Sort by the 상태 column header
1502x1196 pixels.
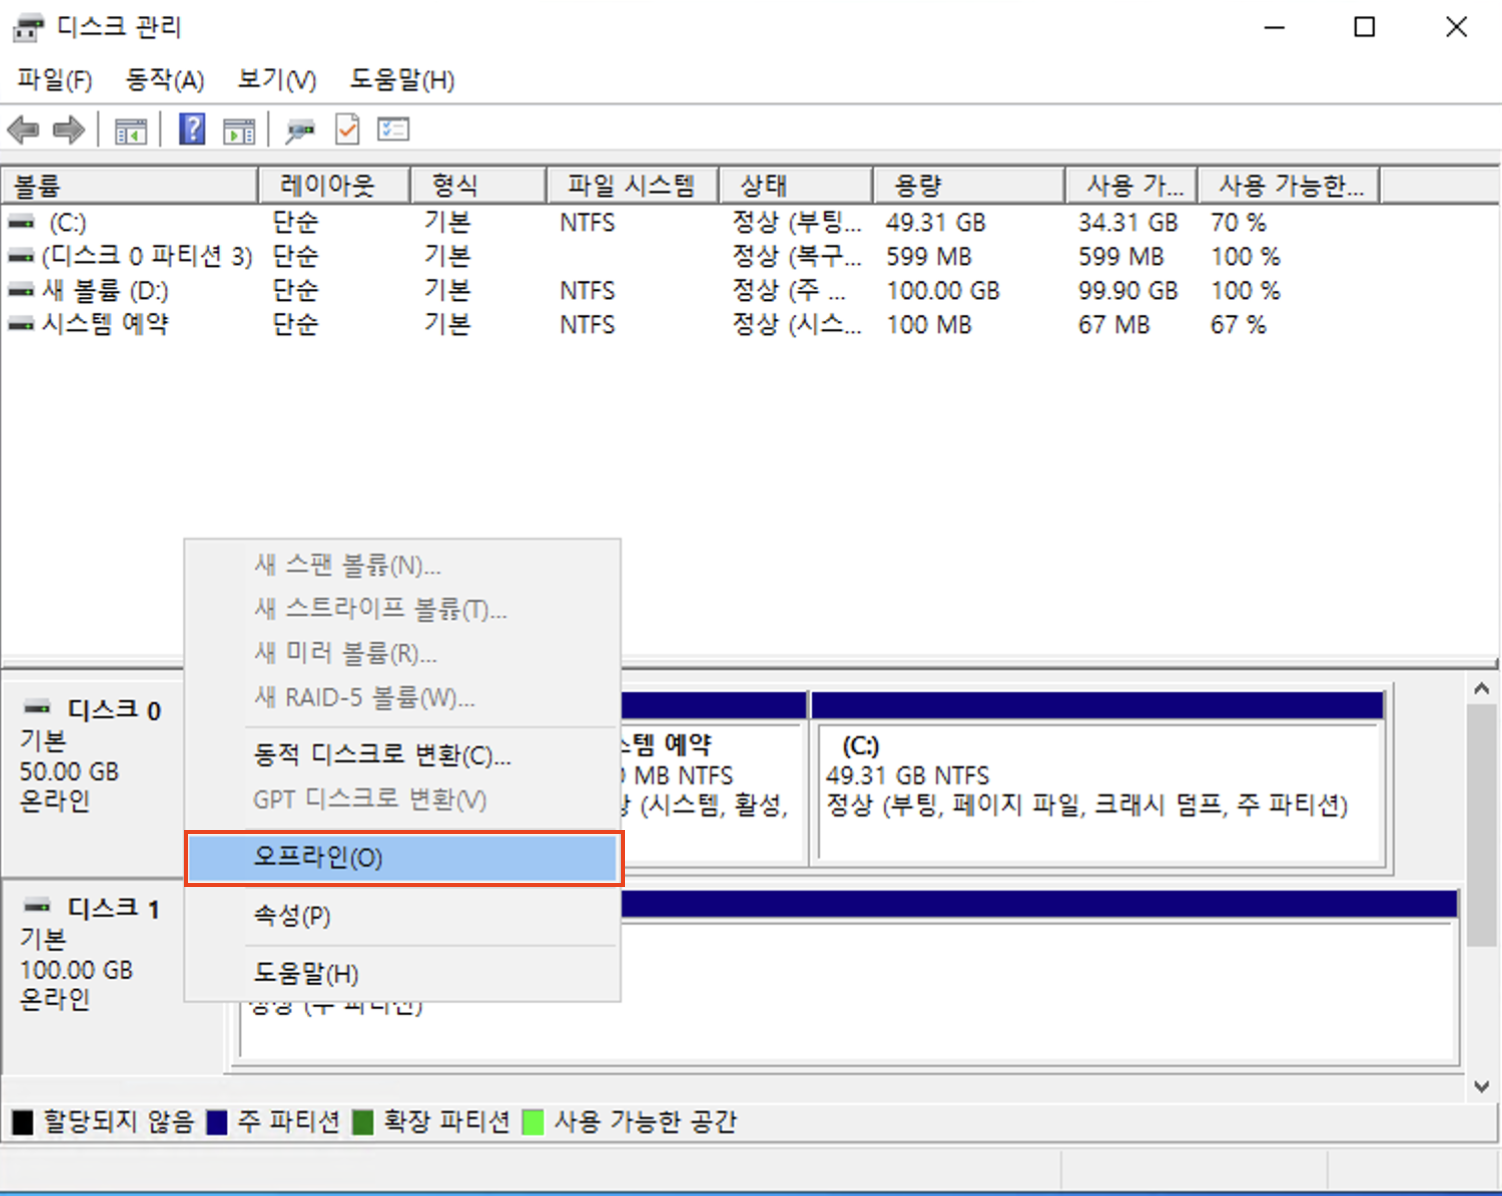pyautogui.click(x=795, y=185)
